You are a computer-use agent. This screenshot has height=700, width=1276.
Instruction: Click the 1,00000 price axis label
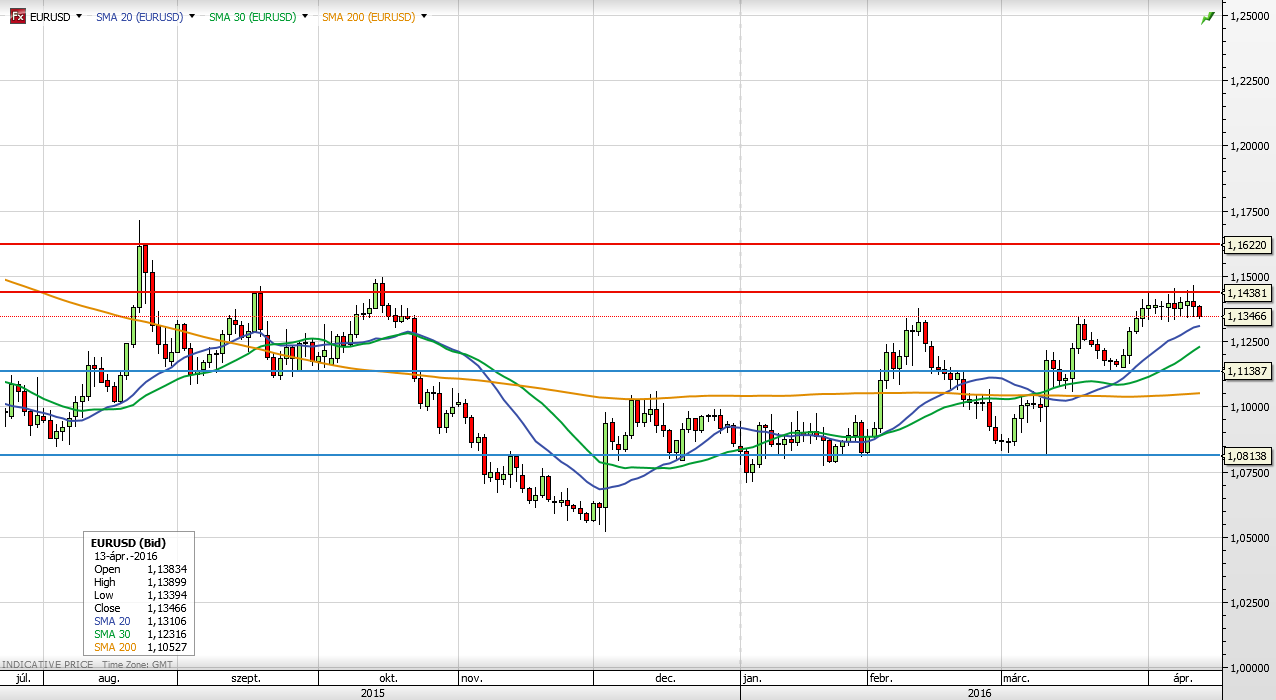[x=1248, y=667]
